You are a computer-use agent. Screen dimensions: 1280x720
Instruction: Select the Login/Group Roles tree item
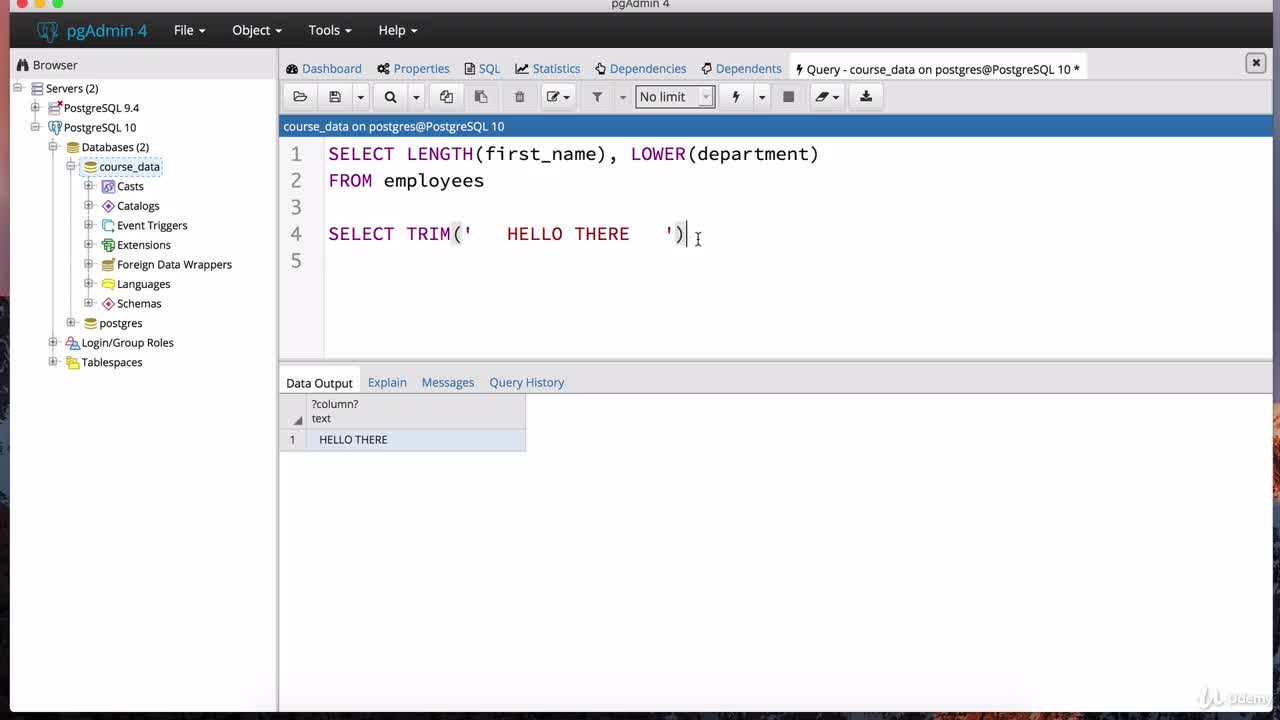(127, 343)
